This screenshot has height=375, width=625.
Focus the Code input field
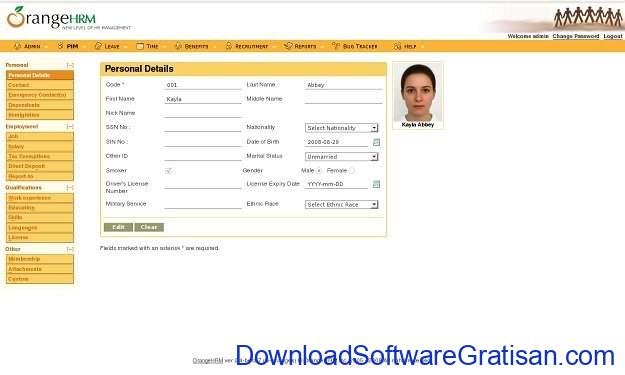203,85
